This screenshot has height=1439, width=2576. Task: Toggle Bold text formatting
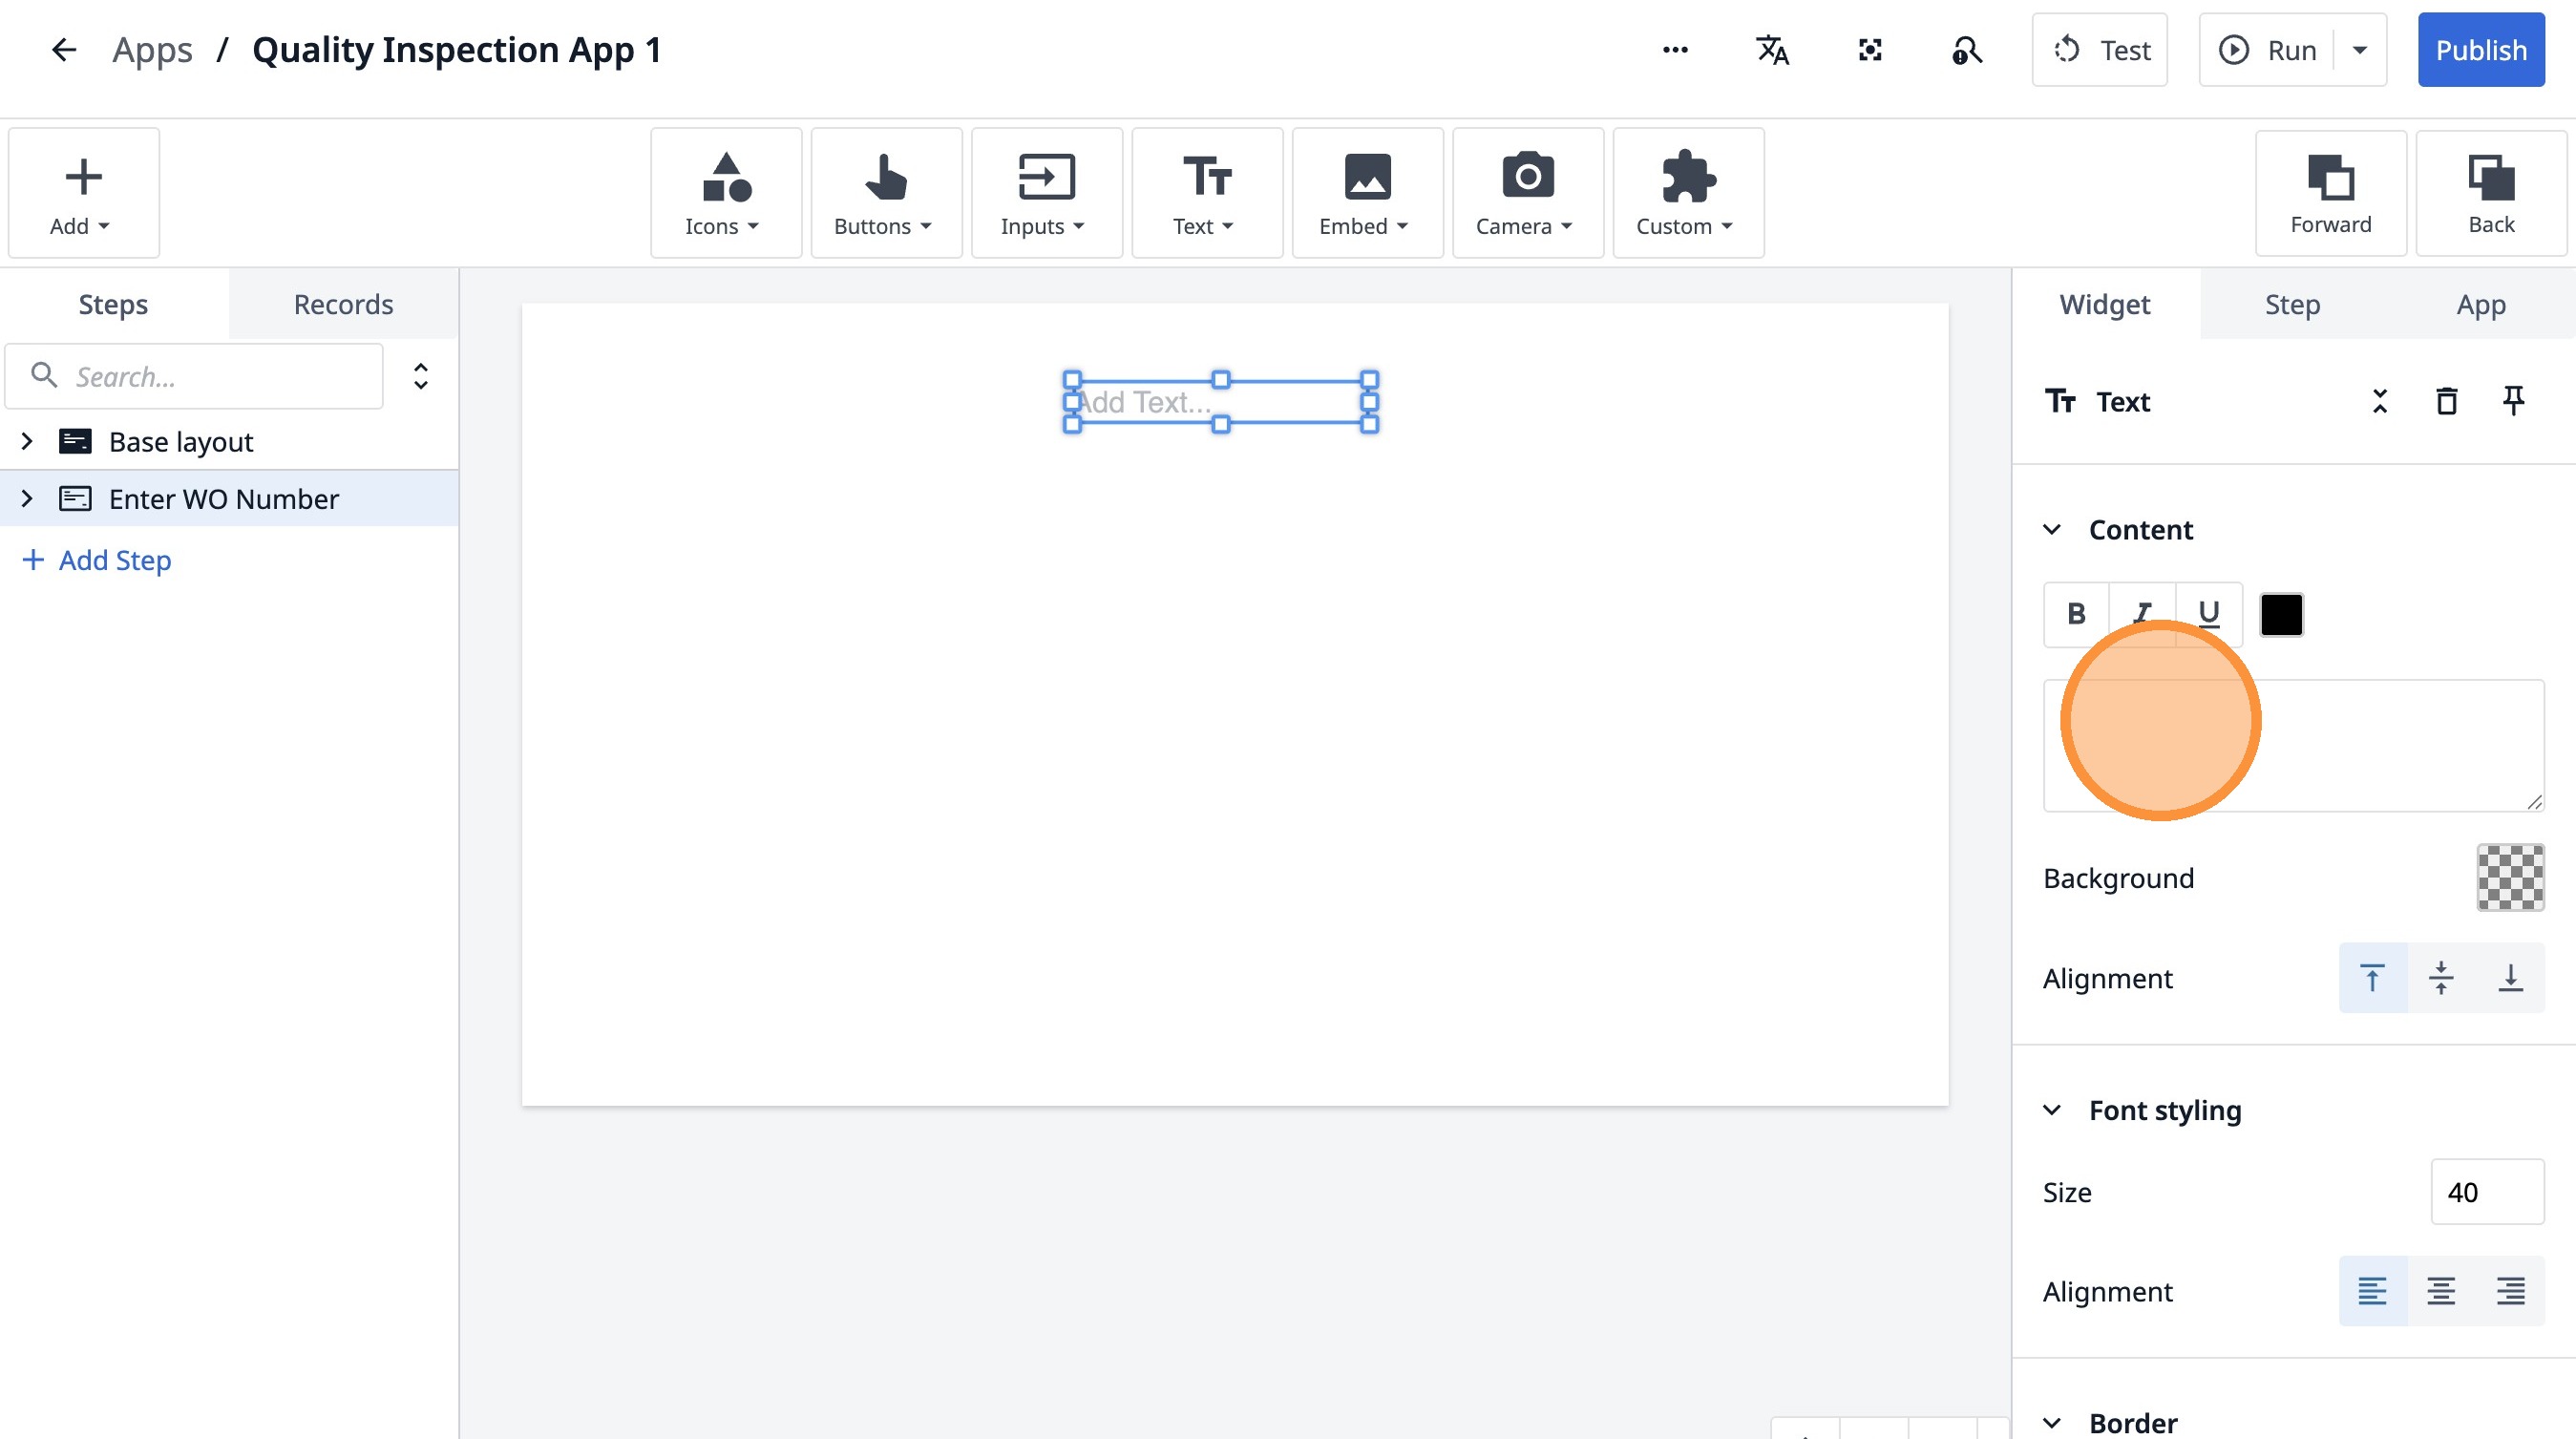click(2076, 614)
